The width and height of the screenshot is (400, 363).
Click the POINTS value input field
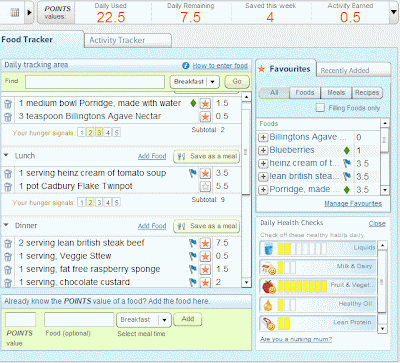21,320
